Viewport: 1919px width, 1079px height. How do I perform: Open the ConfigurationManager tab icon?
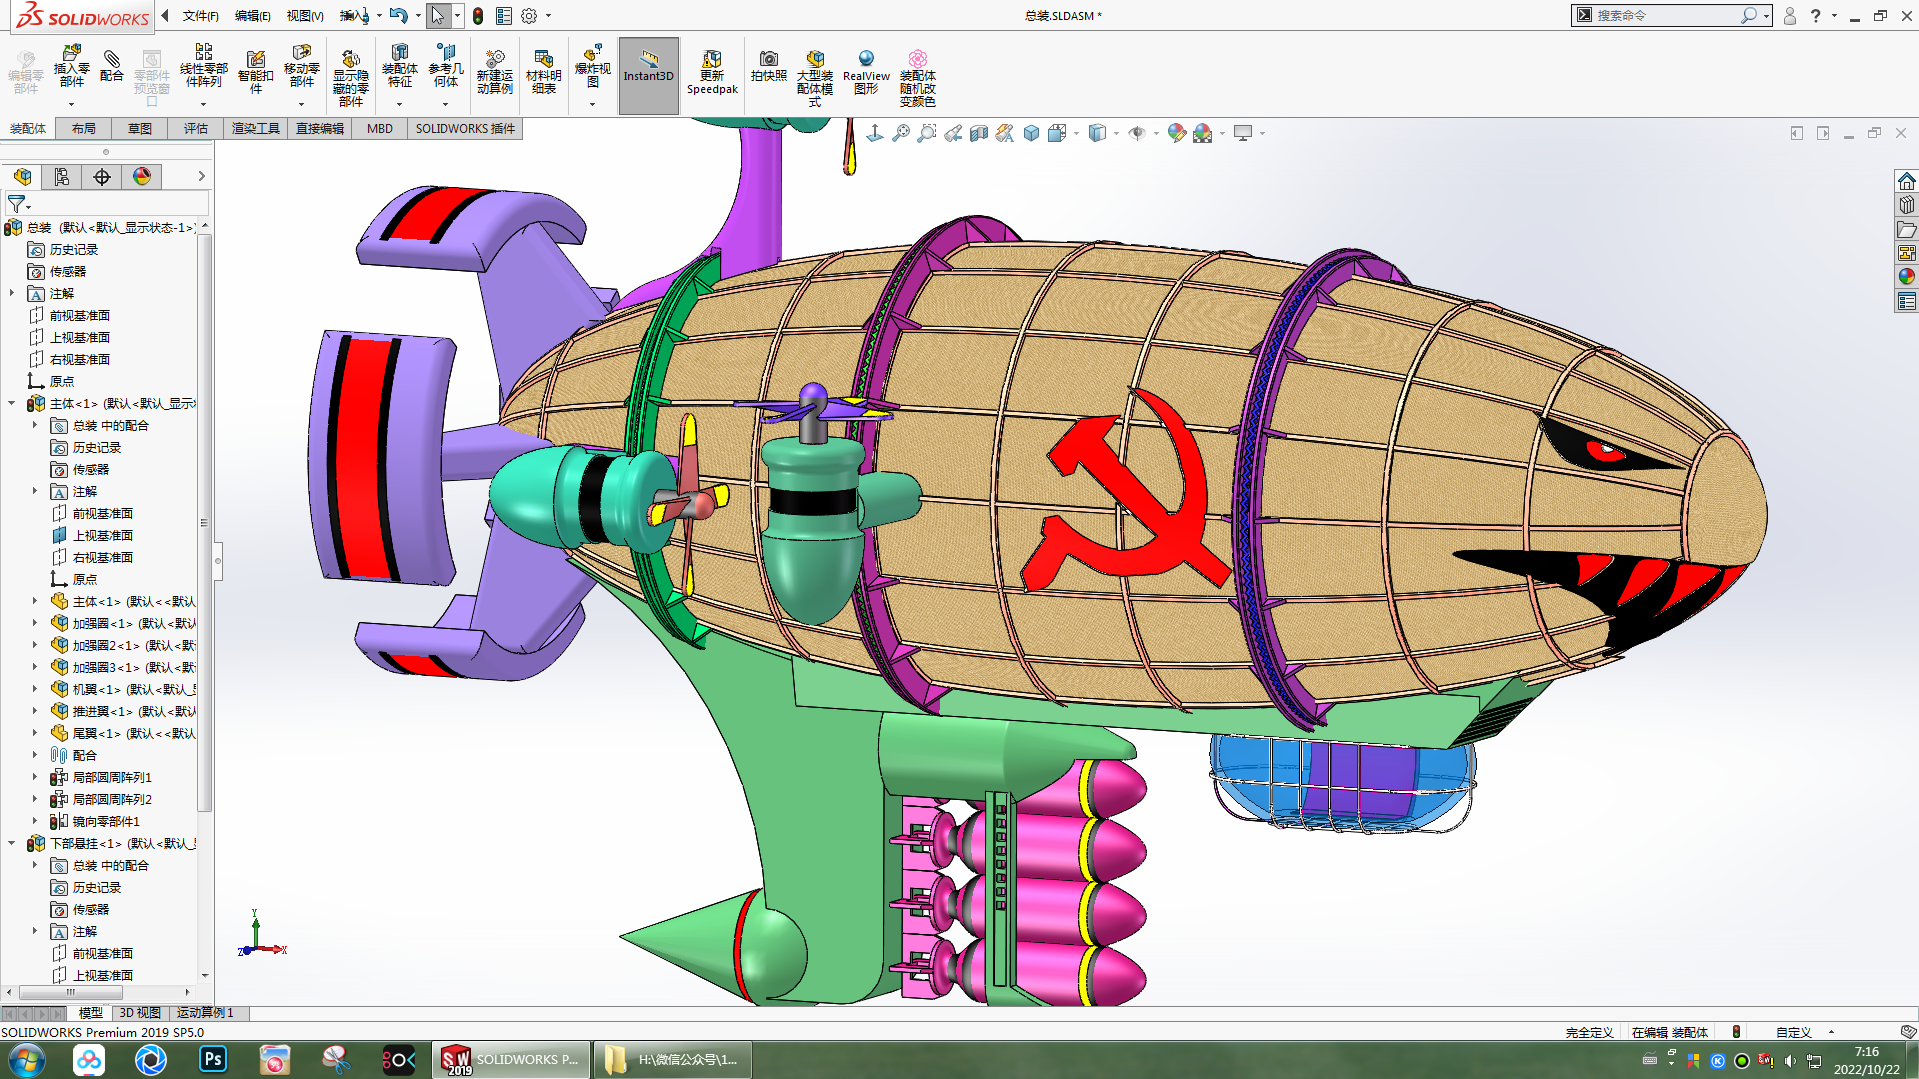pyautogui.click(x=62, y=177)
